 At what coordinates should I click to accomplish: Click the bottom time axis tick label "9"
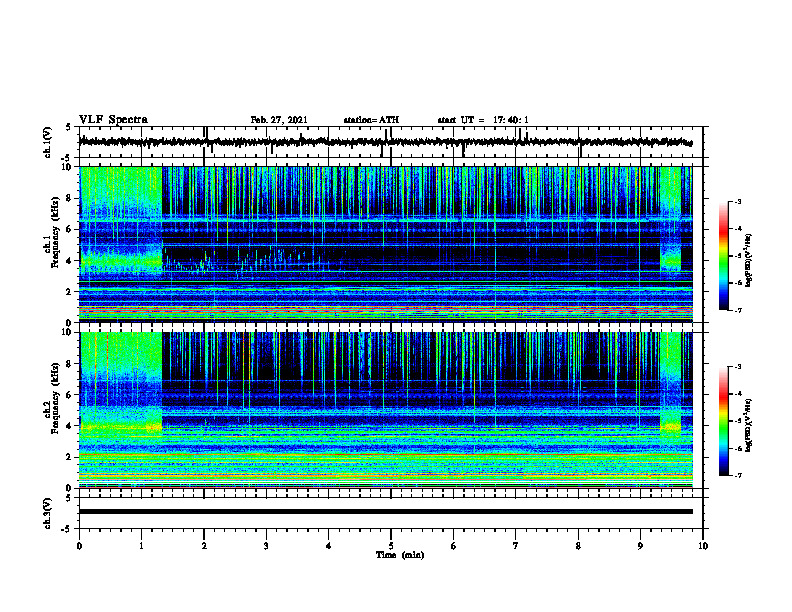tap(640, 546)
